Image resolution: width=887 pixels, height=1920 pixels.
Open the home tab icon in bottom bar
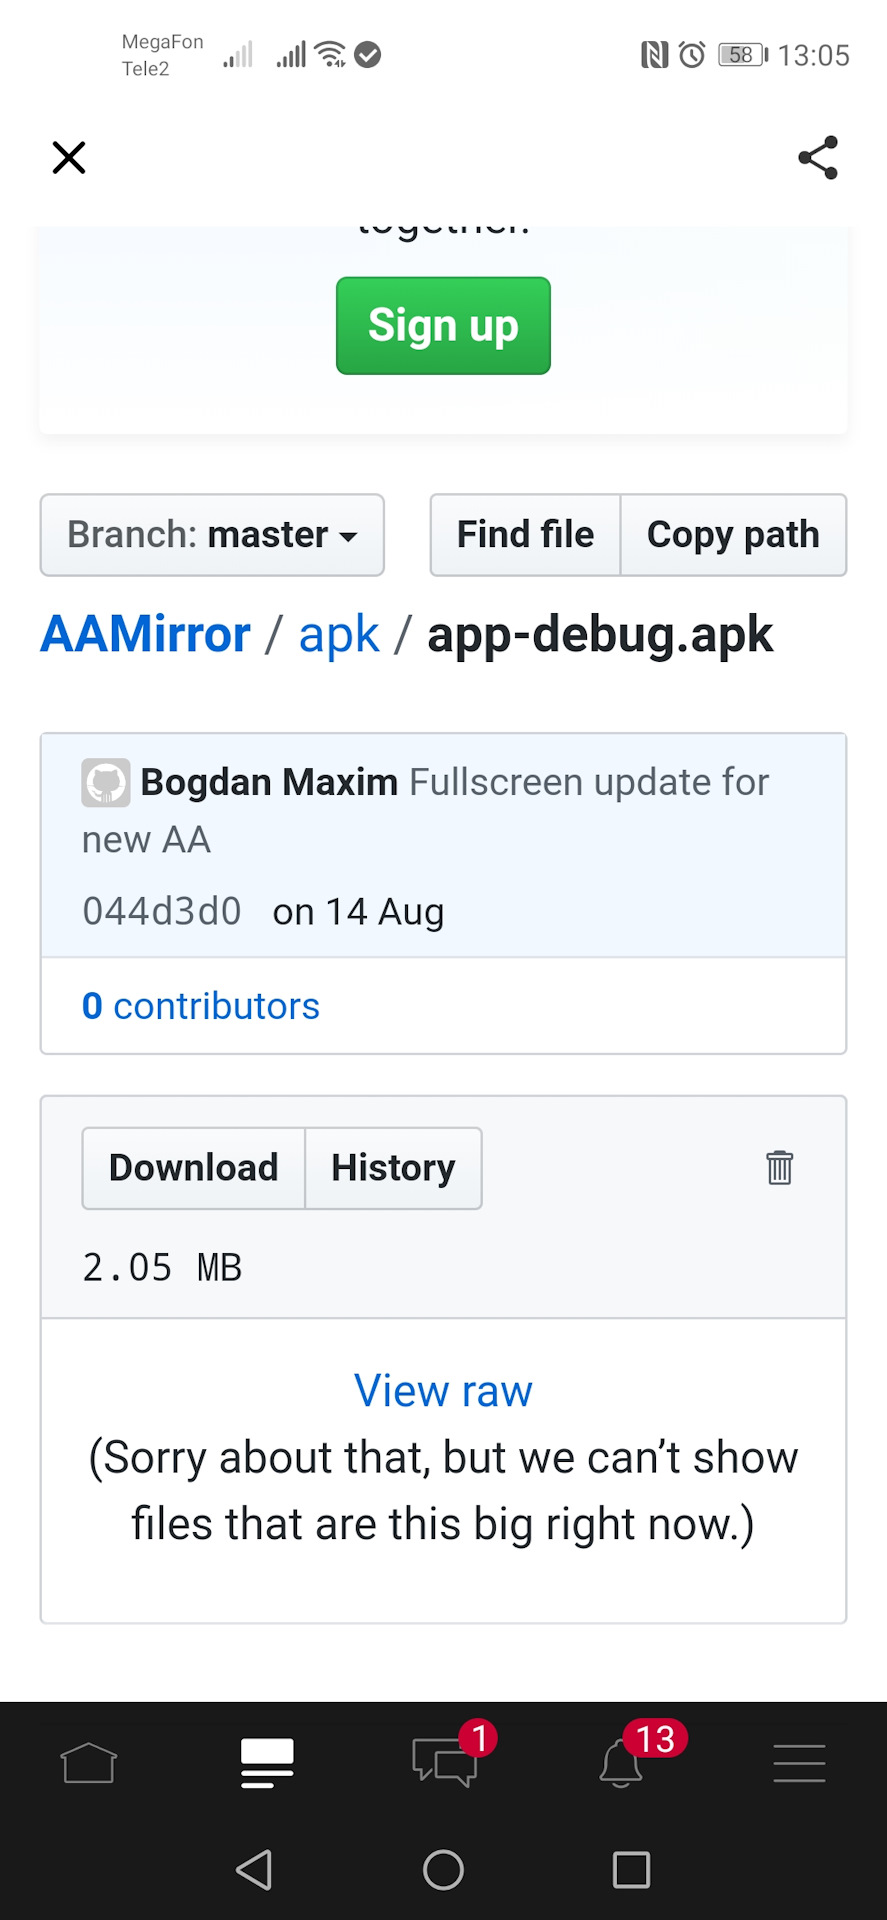pyautogui.click(x=89, y=1762)
